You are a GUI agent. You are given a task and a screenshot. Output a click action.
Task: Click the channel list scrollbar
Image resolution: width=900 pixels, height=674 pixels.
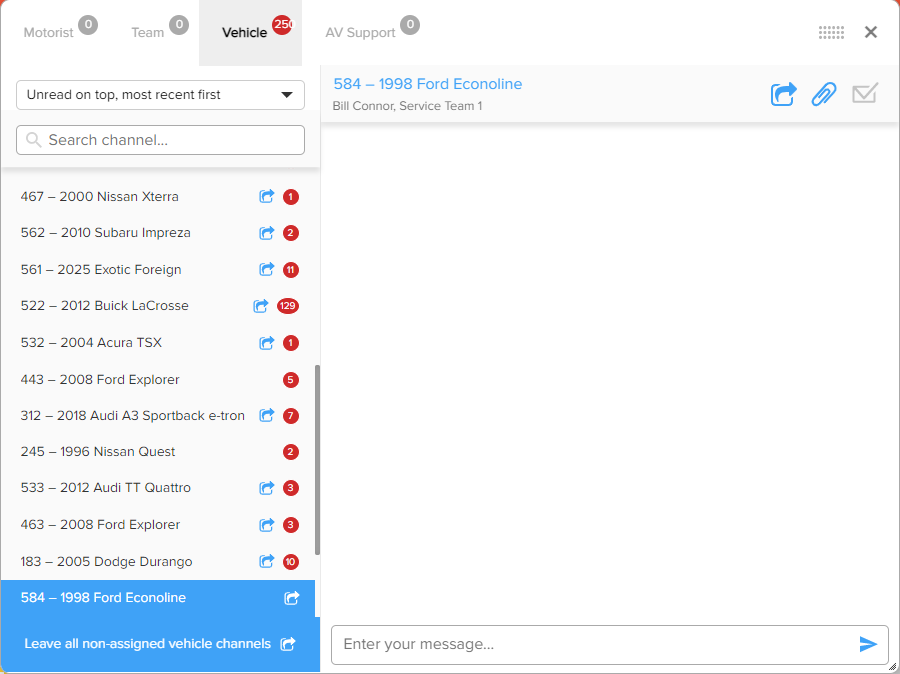317,459
